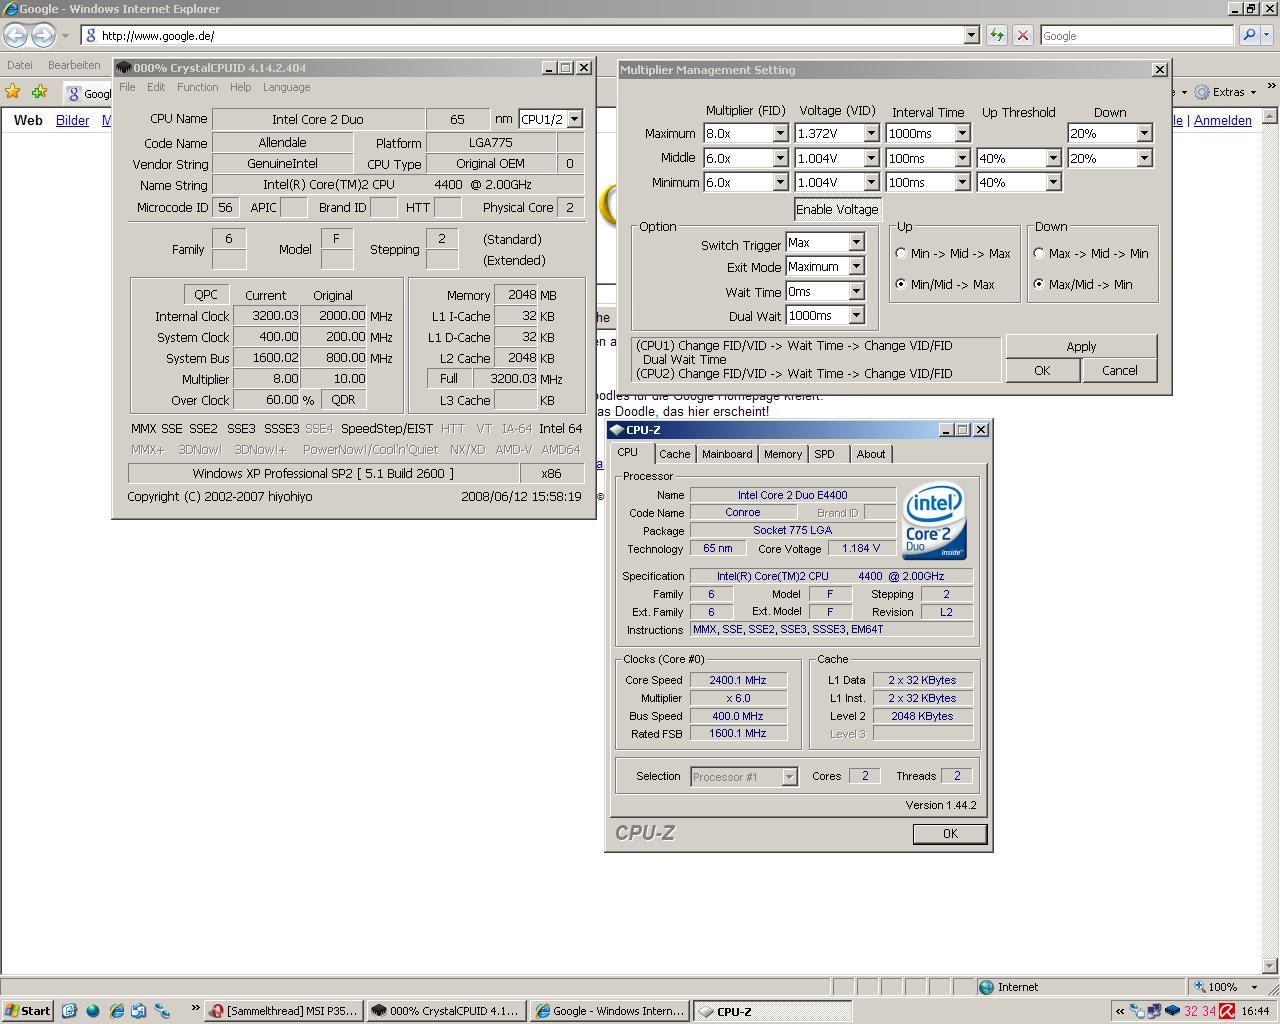Screen dimensions: 1280x1024
Task: Click the Google search box in IE toolbar
Action: [x=1137, y=35]
